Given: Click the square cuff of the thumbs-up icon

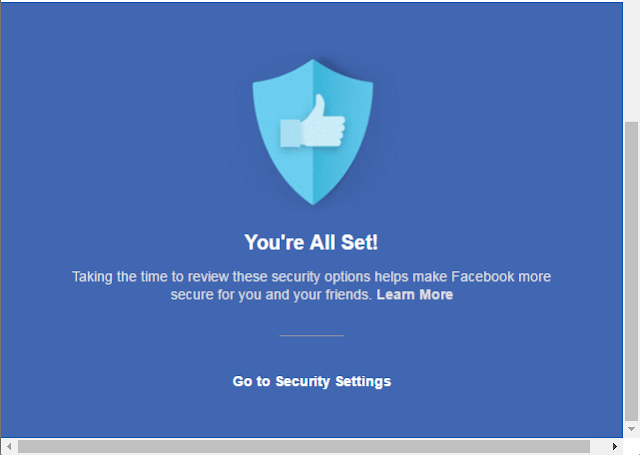Looking at the screenshot, I should click(x=291, y=133).
